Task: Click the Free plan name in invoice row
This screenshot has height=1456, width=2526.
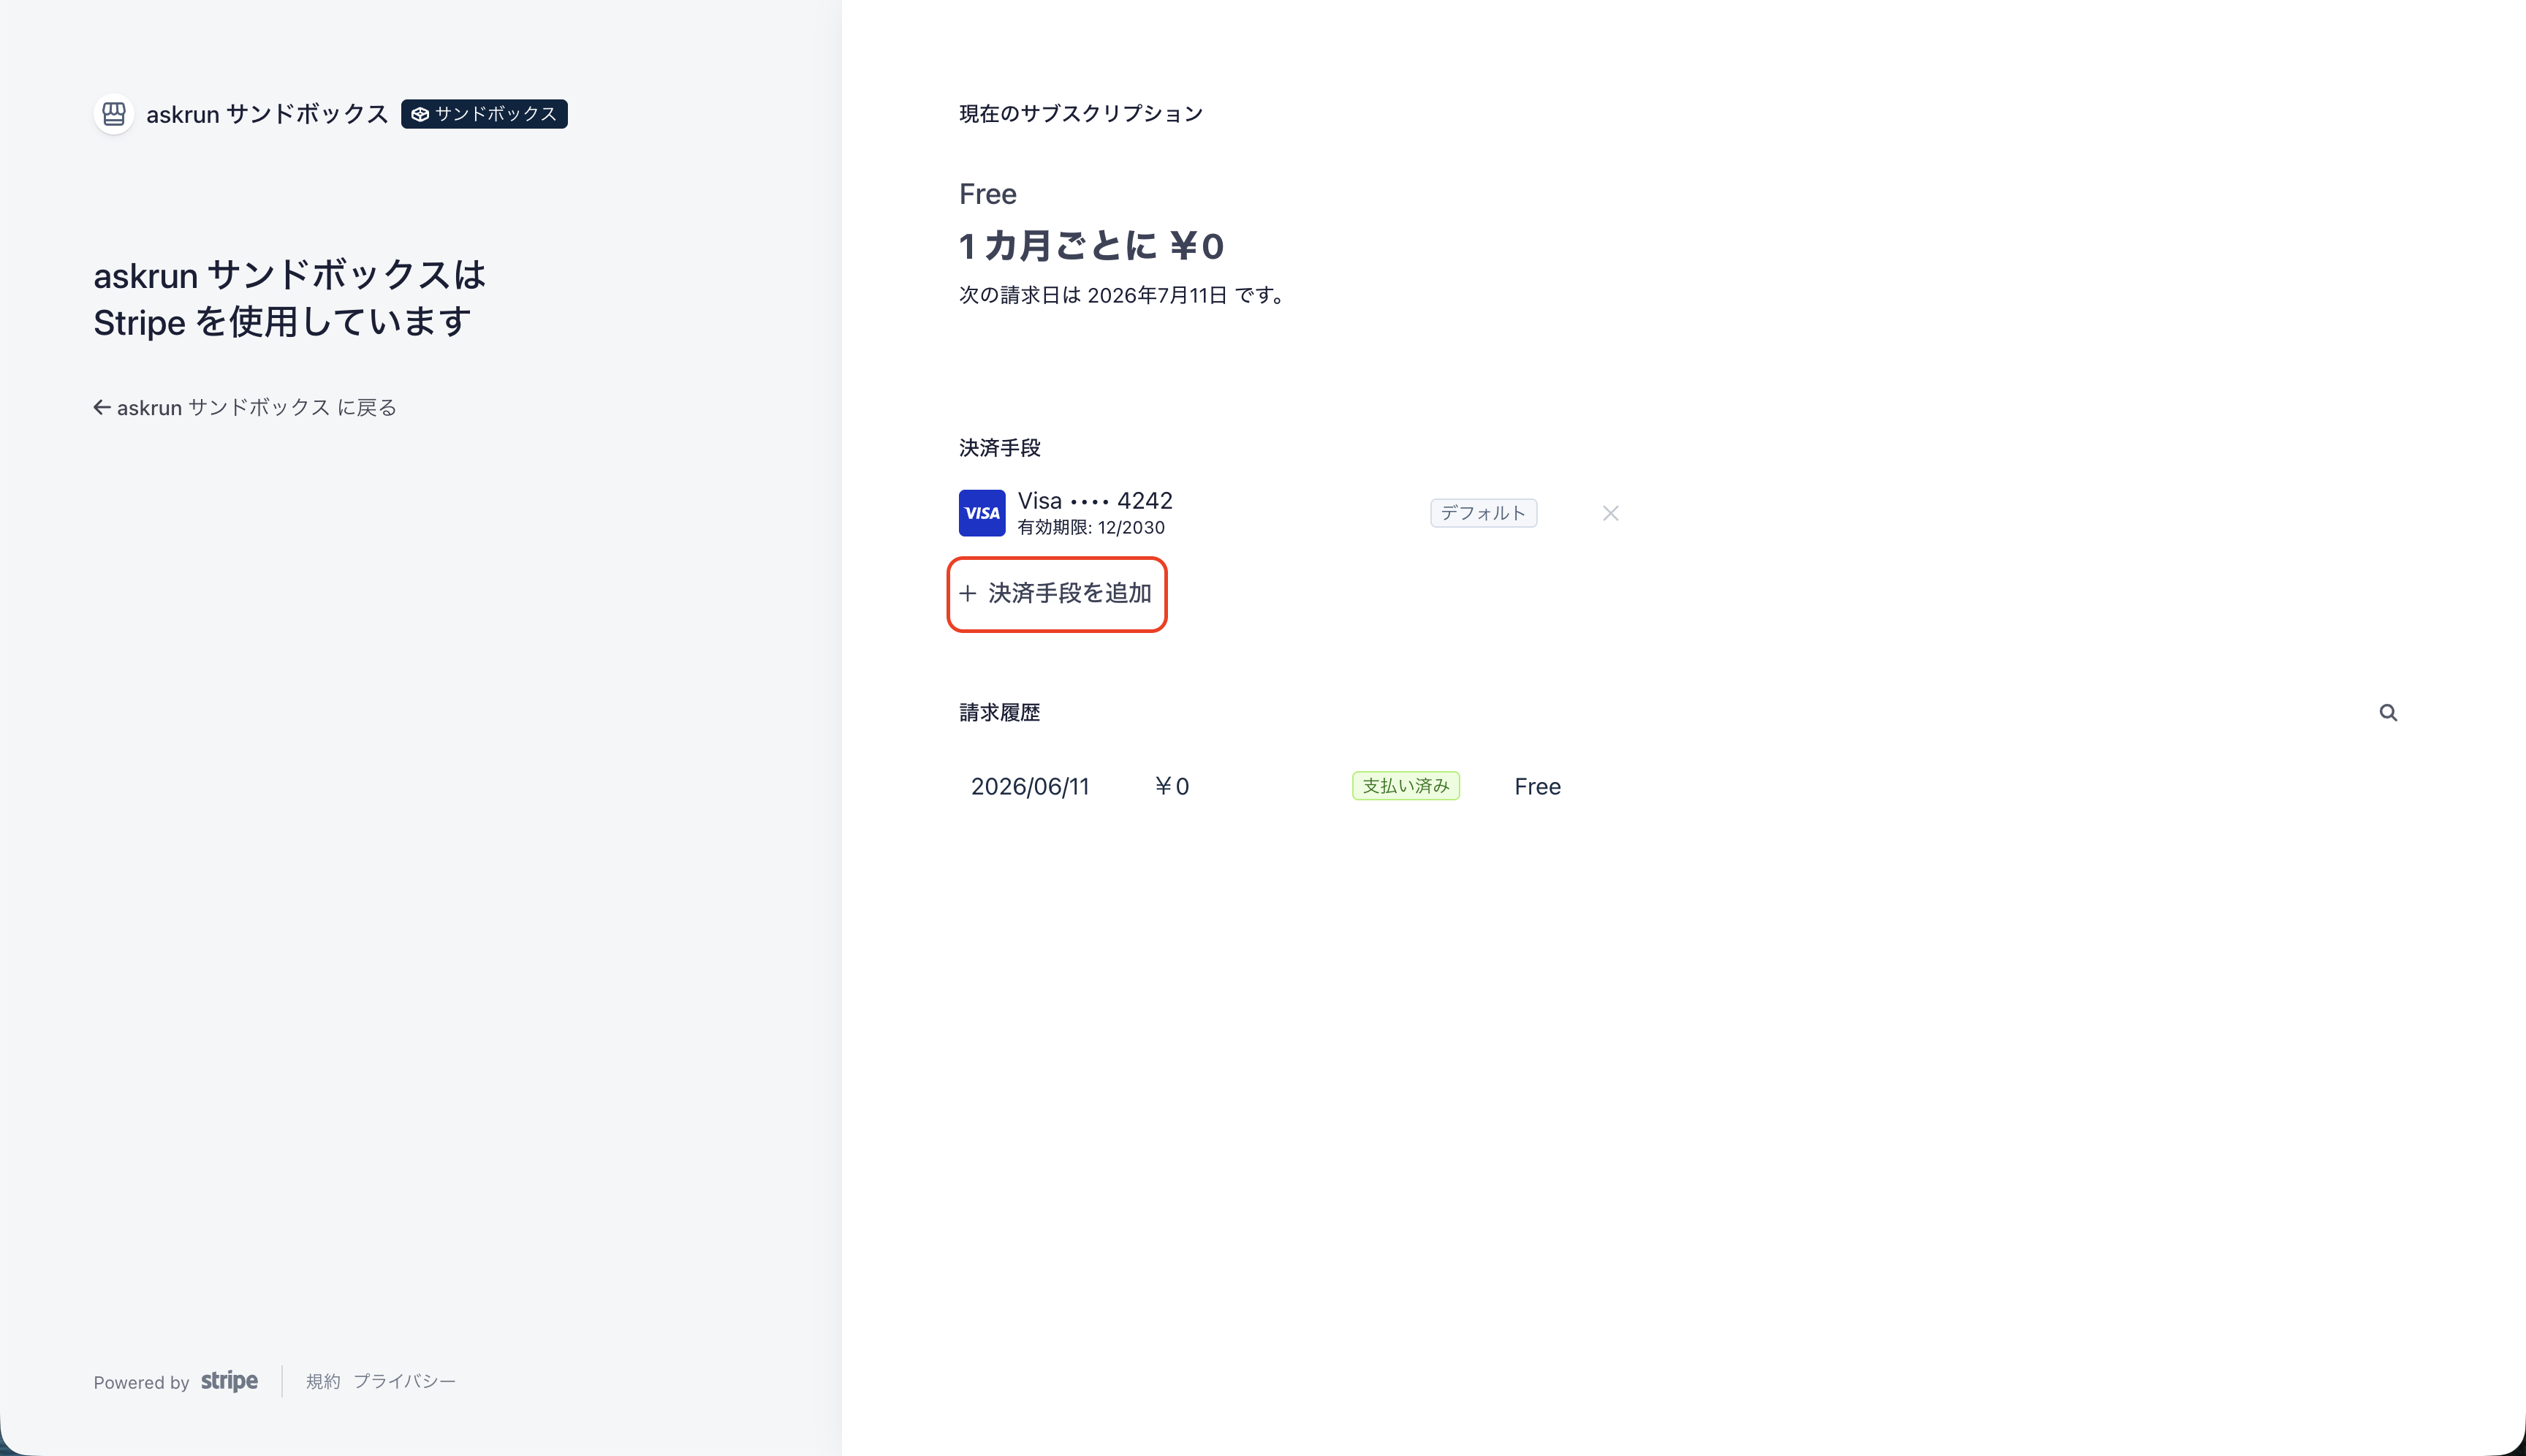Action: [x=1537, y=786]
